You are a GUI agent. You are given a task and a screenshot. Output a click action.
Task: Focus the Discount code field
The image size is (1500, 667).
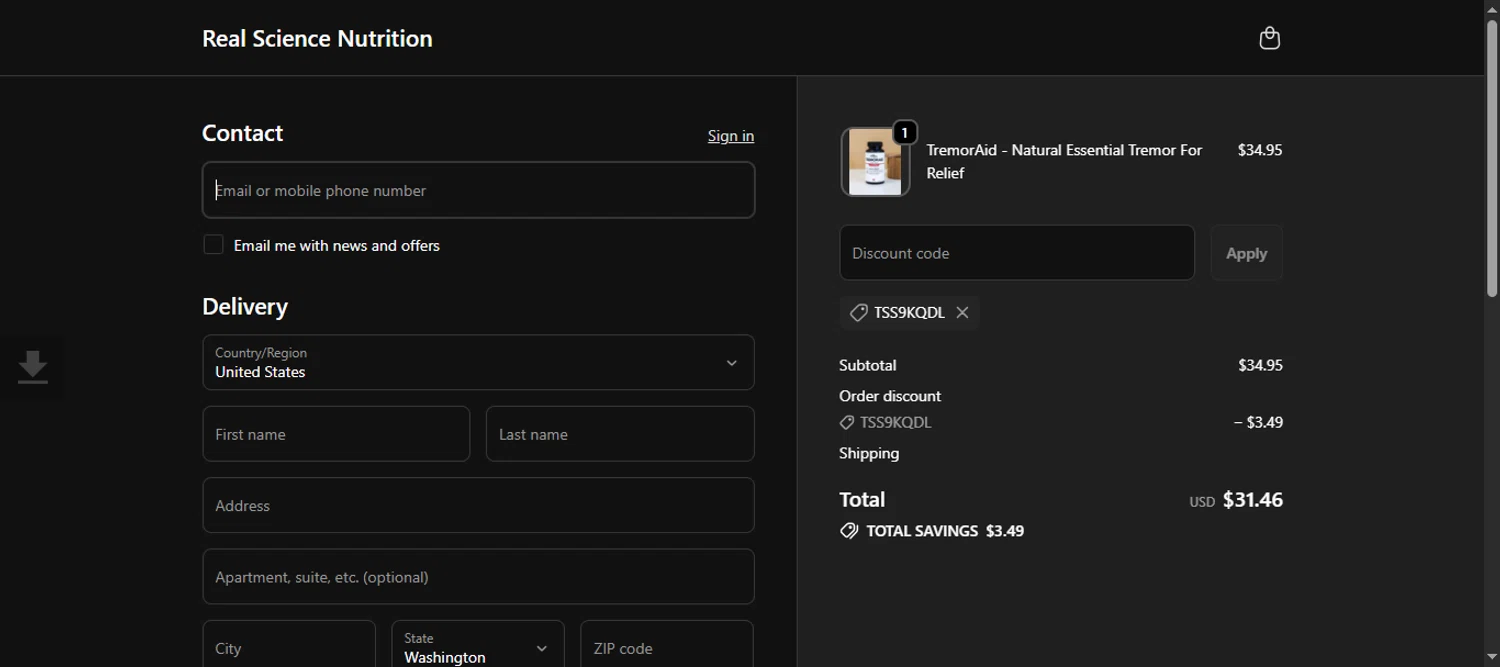(x=1017, y=253)
